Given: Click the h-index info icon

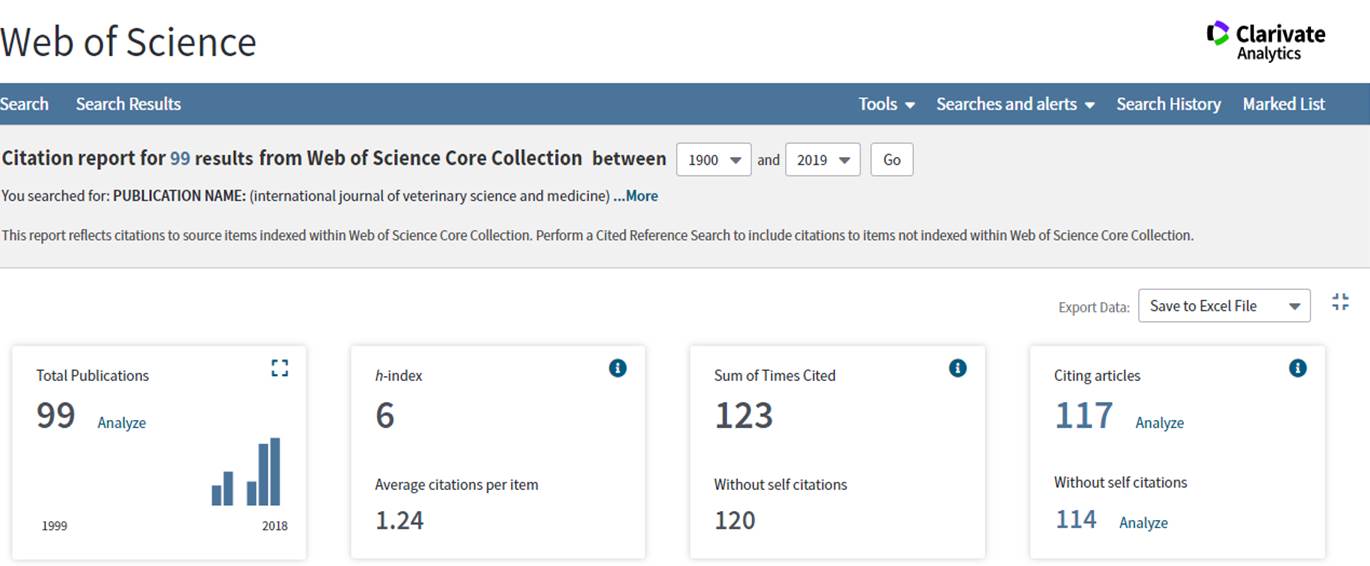Looking at the screenshot, I should pos(618,368).
